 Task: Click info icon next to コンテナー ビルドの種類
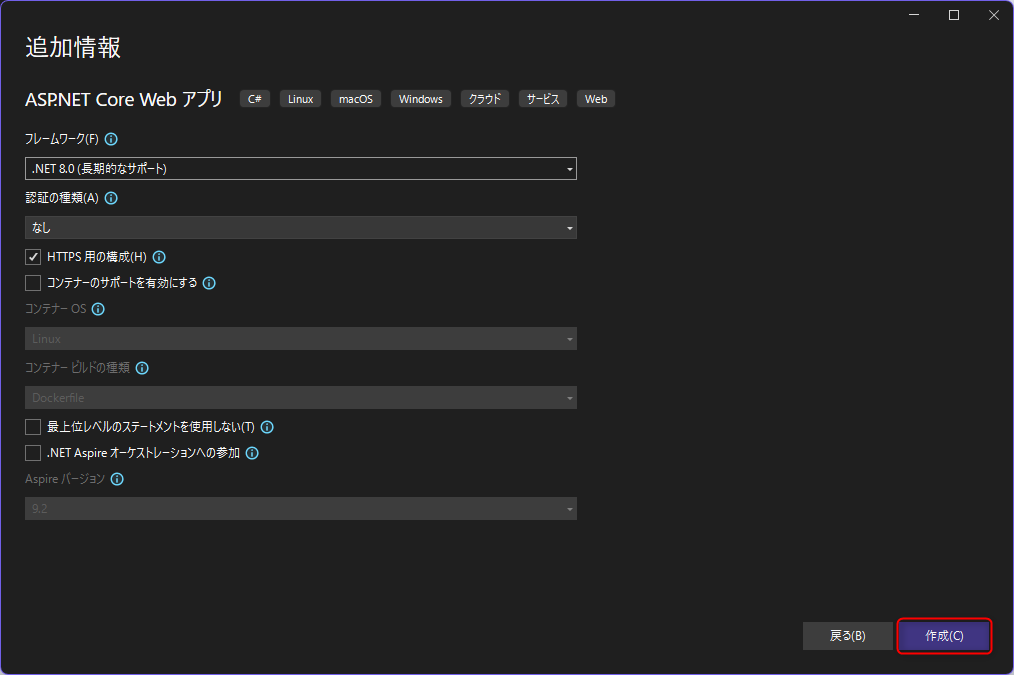tap(142, 368)
